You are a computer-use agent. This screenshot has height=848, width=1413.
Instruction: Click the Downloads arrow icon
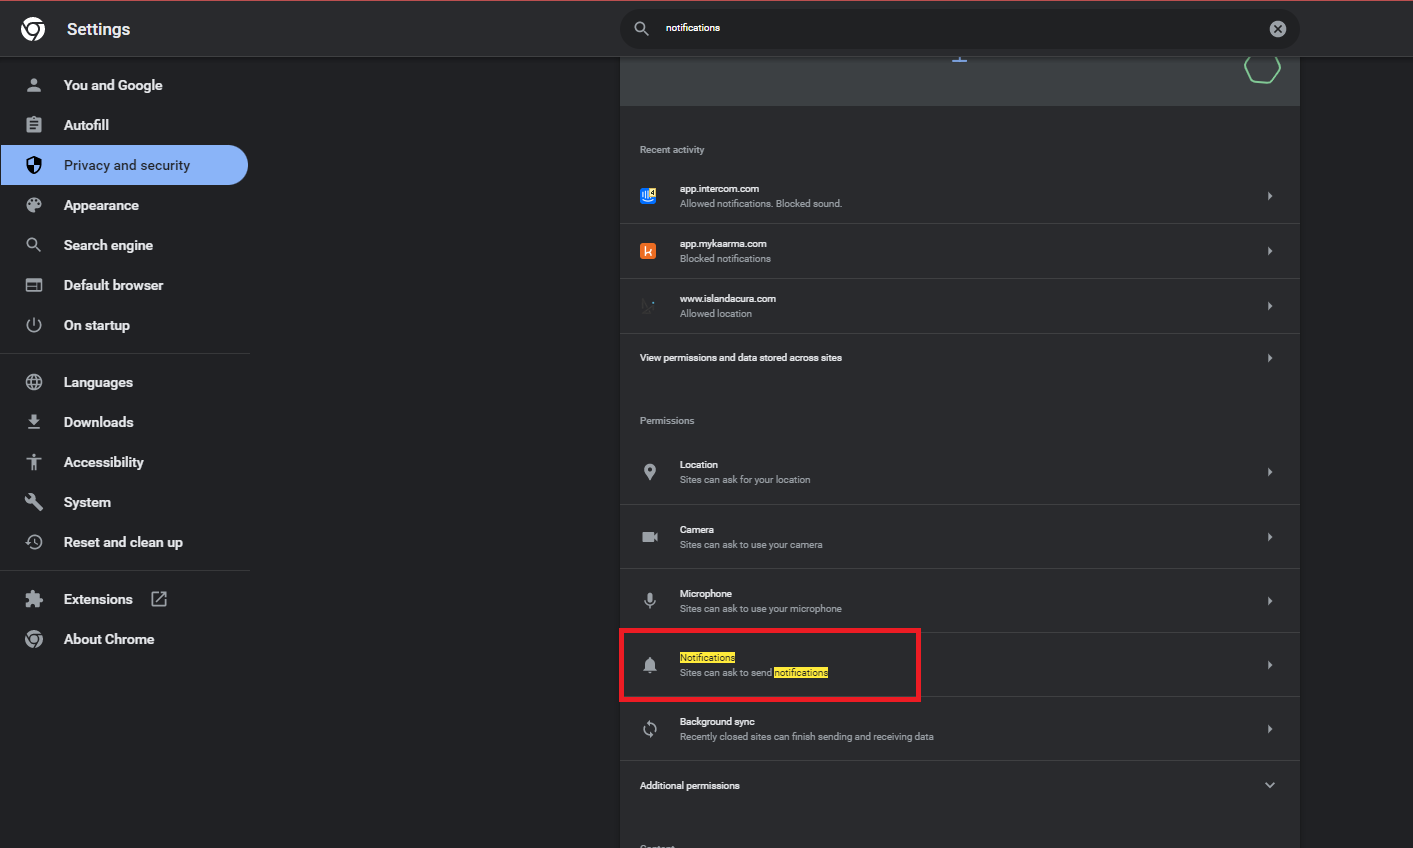pos(34,422)
